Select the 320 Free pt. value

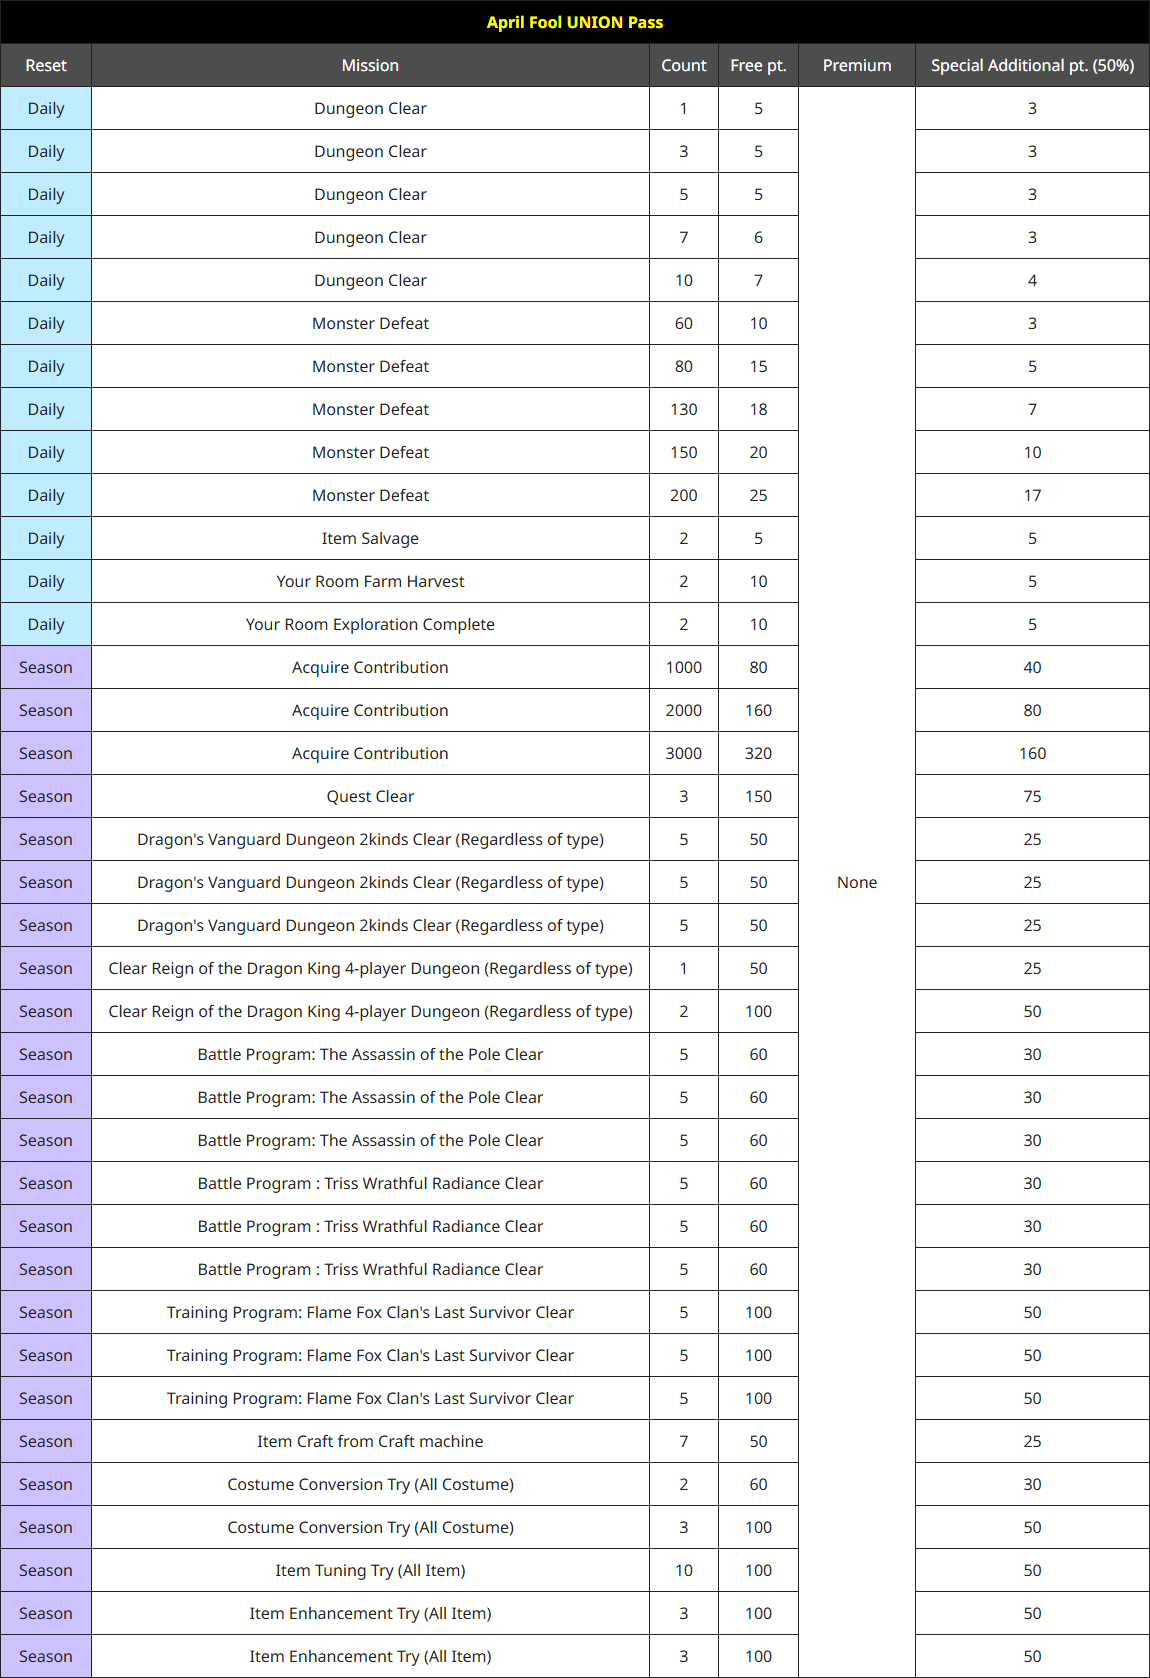(x=758, y=753)
